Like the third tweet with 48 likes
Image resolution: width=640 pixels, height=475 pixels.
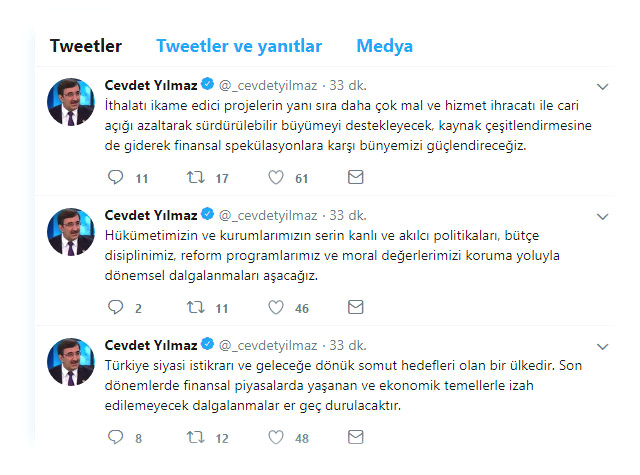(x=275, y=437)
